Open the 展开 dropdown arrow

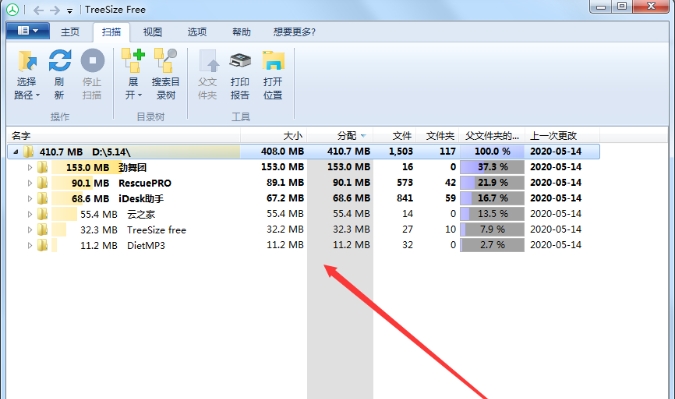[139, 95]
